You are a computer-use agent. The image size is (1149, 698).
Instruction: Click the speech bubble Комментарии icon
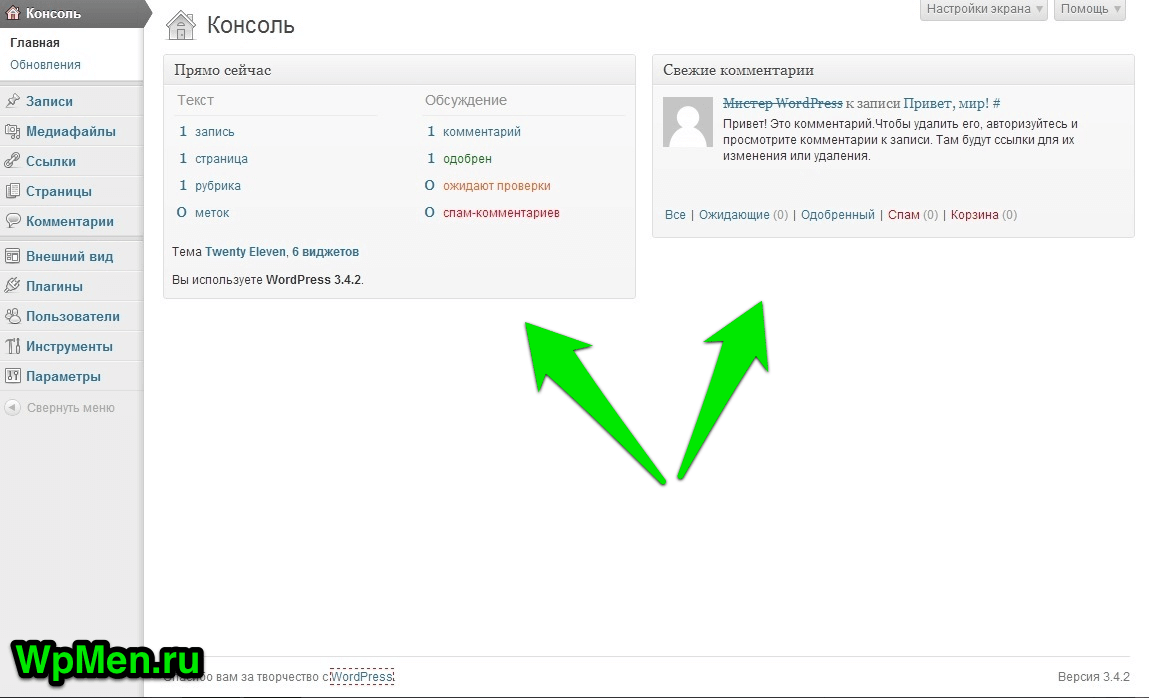tap(13, 221)
